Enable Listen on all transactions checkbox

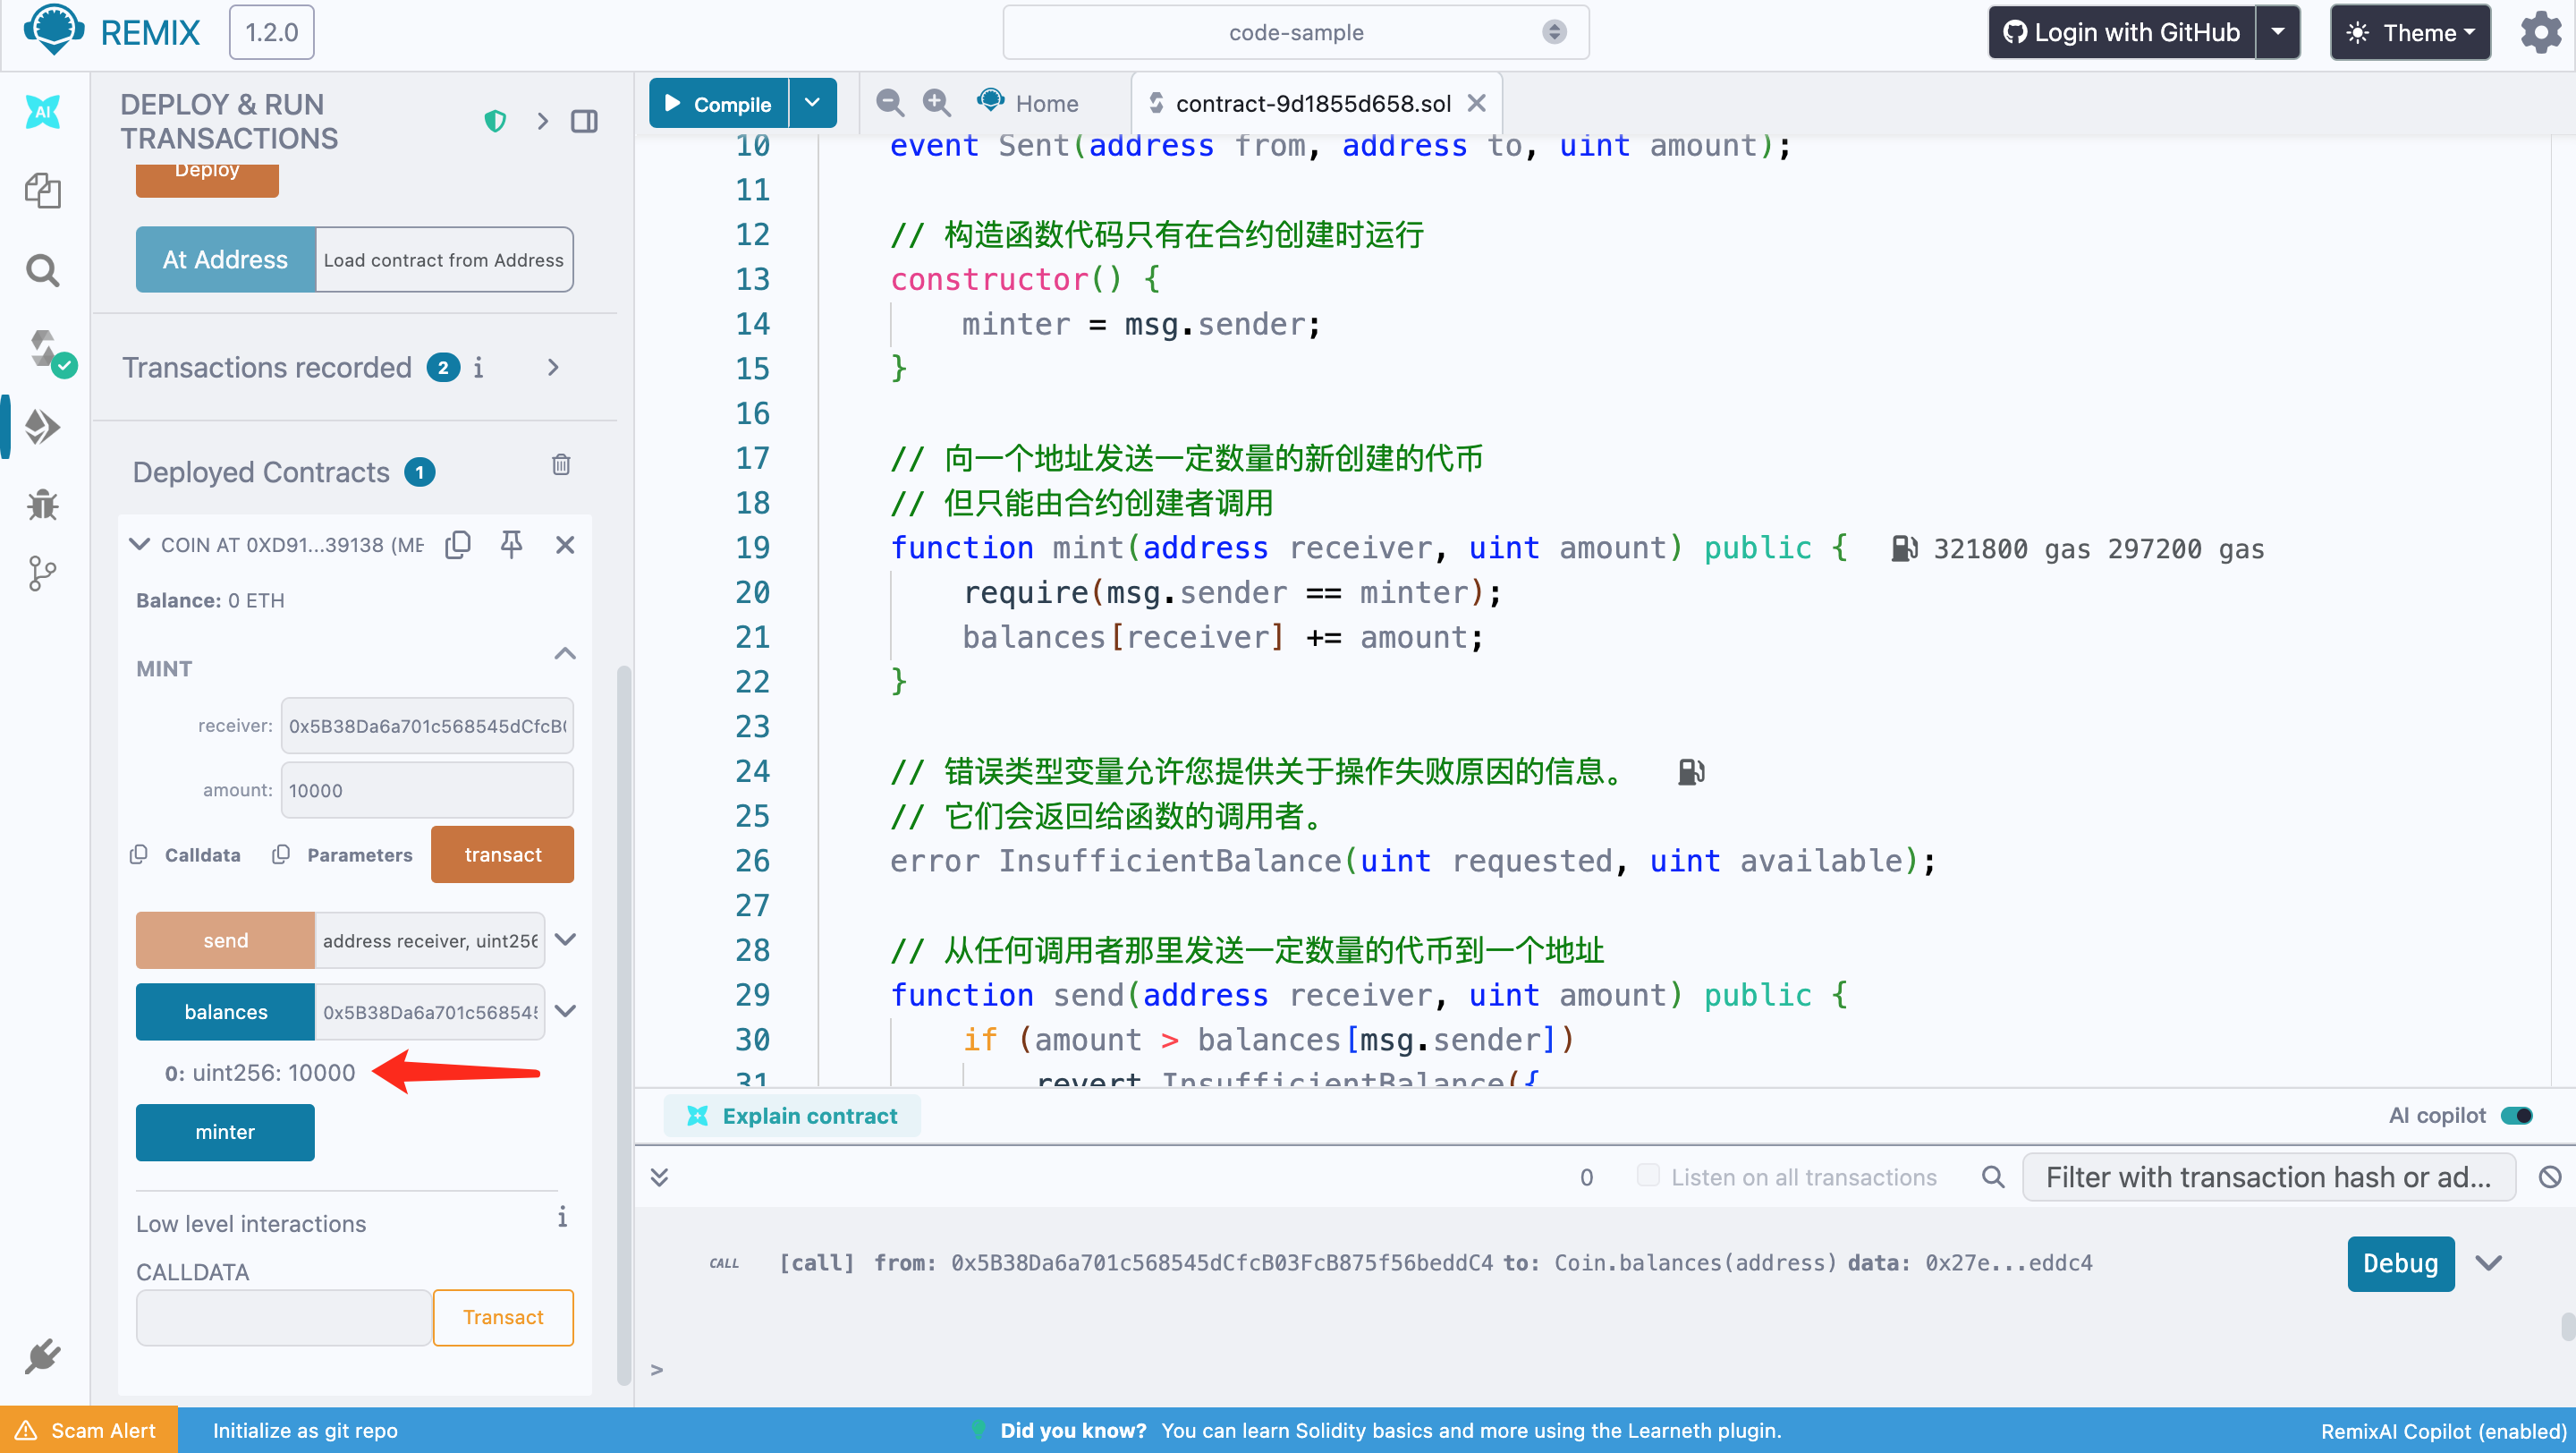pos(1647,1176)
